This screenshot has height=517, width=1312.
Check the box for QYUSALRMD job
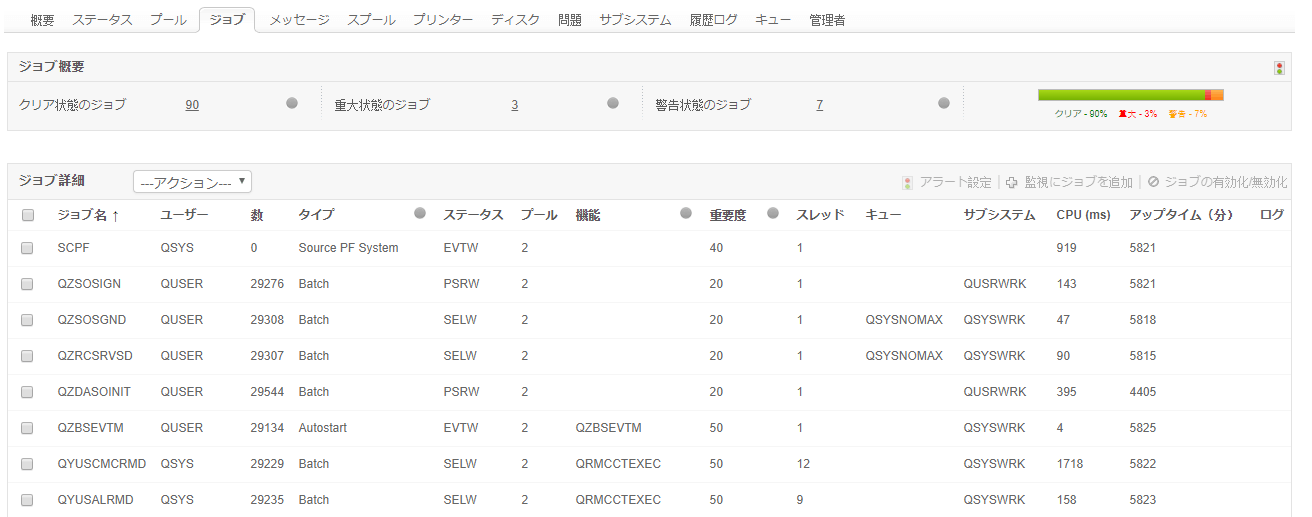tap(28, 500)
